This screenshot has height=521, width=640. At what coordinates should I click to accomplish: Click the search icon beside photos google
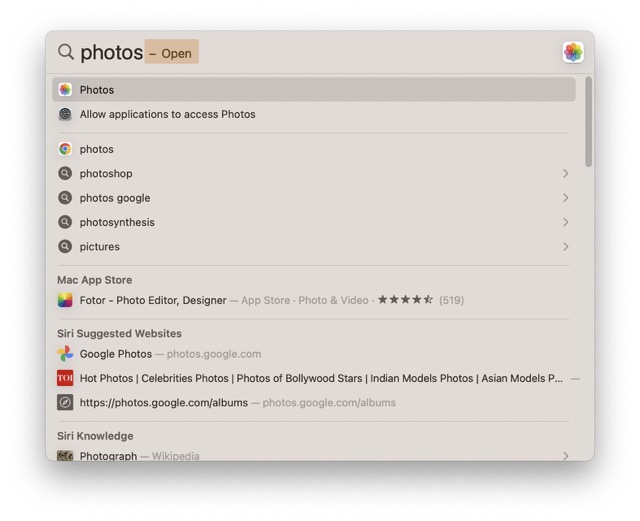pos(65,198)
